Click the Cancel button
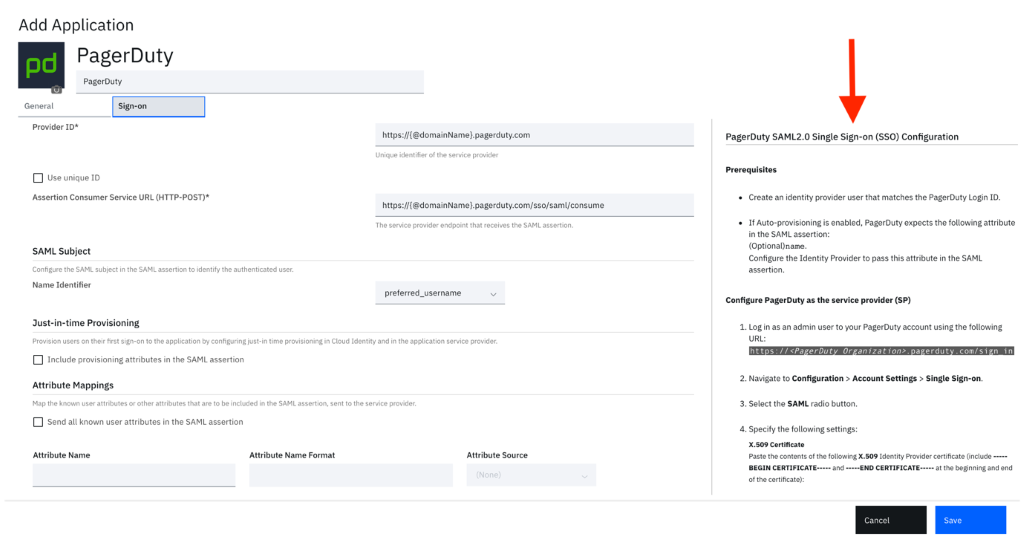Viewport: 1024px width, 543px height. tap(891, 520)
